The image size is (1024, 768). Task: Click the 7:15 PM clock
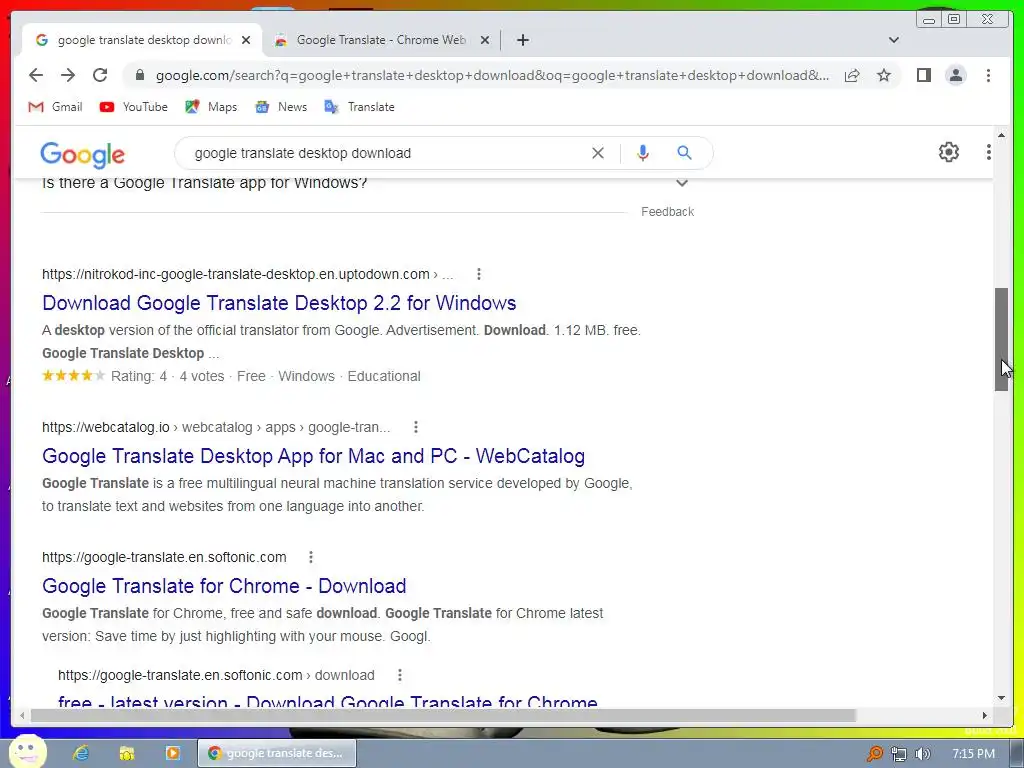(x=973, y=754)
